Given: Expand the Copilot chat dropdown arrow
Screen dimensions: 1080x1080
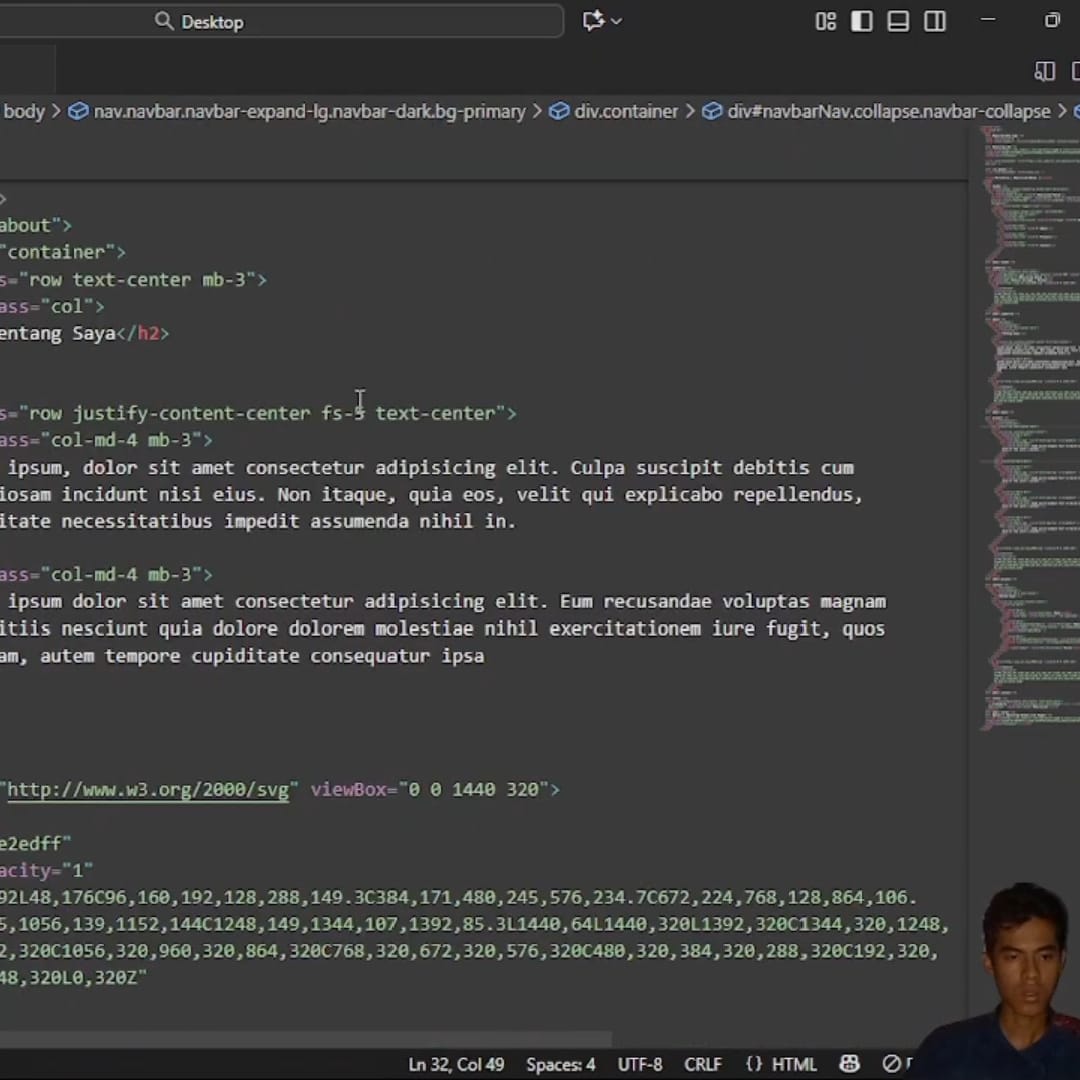Looking at the screenshot, I should [x=617, y=21].
